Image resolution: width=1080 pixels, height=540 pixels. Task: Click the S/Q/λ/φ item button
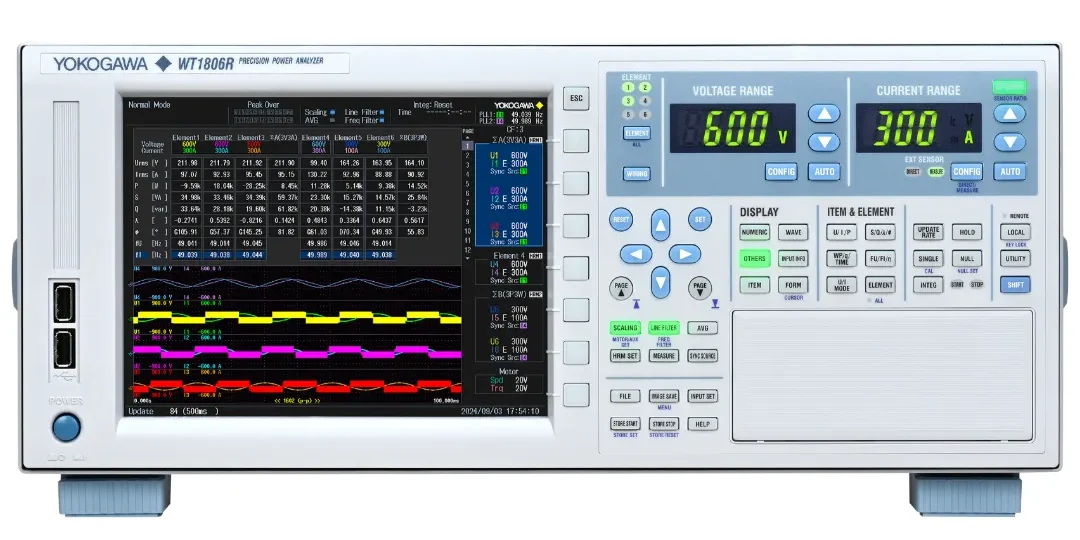[880, 233]
